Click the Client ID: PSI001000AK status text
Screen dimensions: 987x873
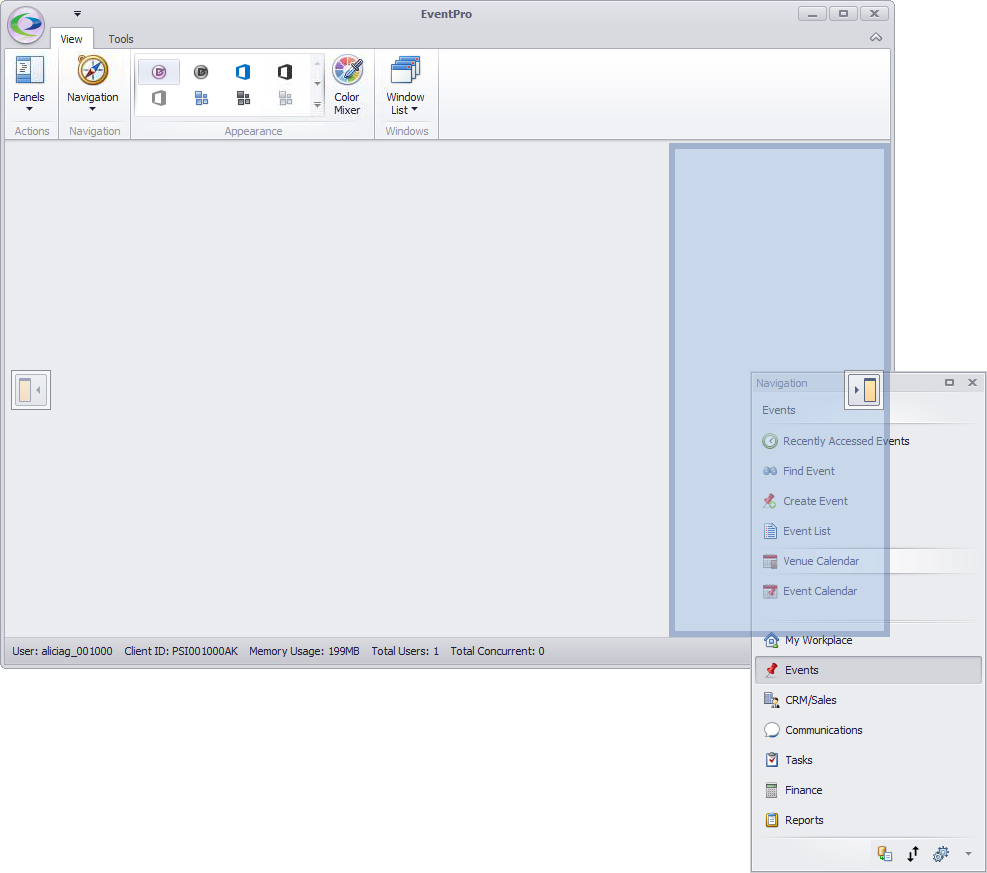(181, 651)
